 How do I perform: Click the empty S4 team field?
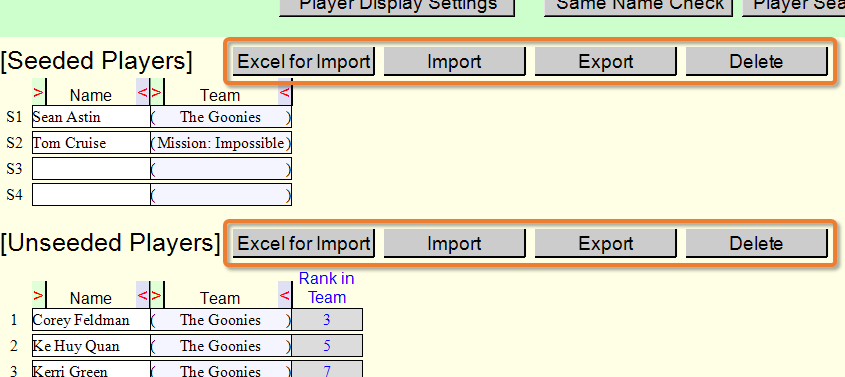pyautogui.click(x=221, y=194)
